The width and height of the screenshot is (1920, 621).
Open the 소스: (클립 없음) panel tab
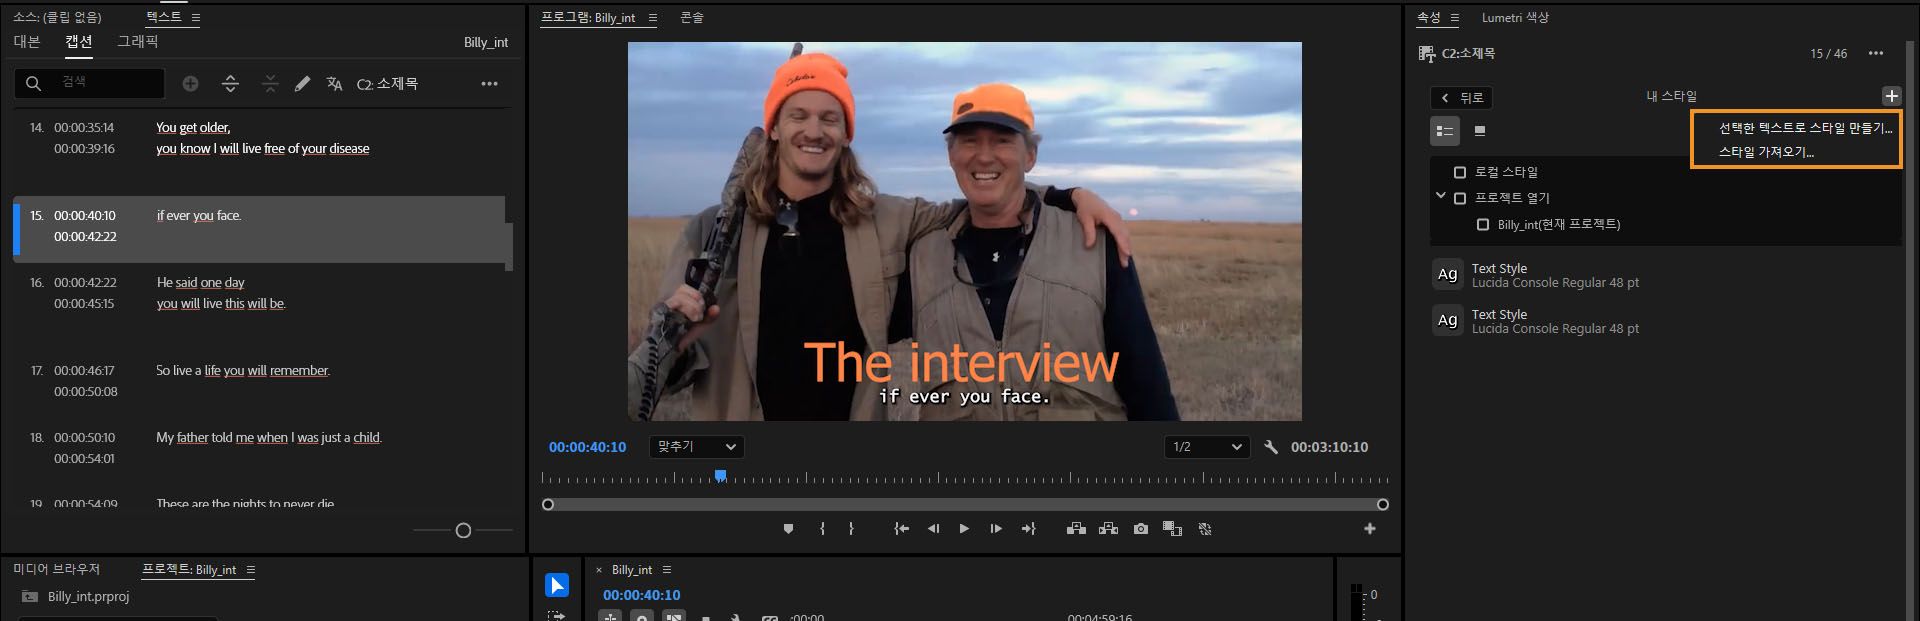[x=57, y=18]
